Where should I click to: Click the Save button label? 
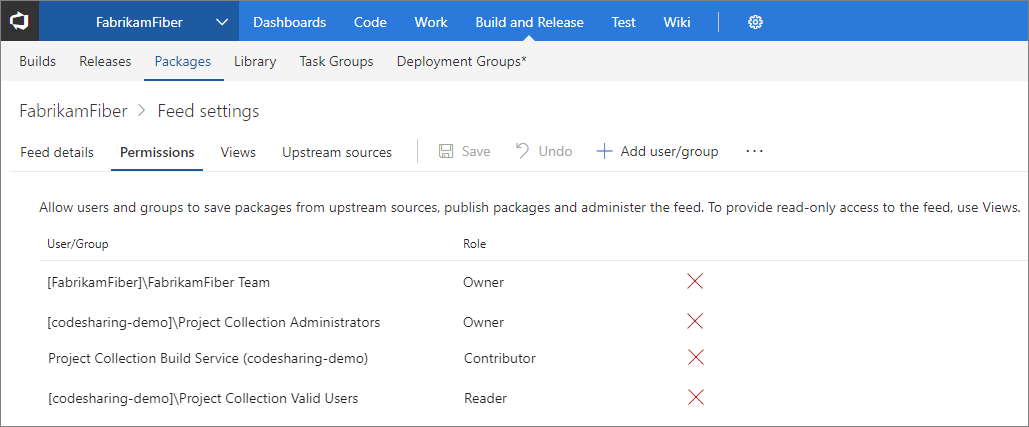(x=476, y=152)
